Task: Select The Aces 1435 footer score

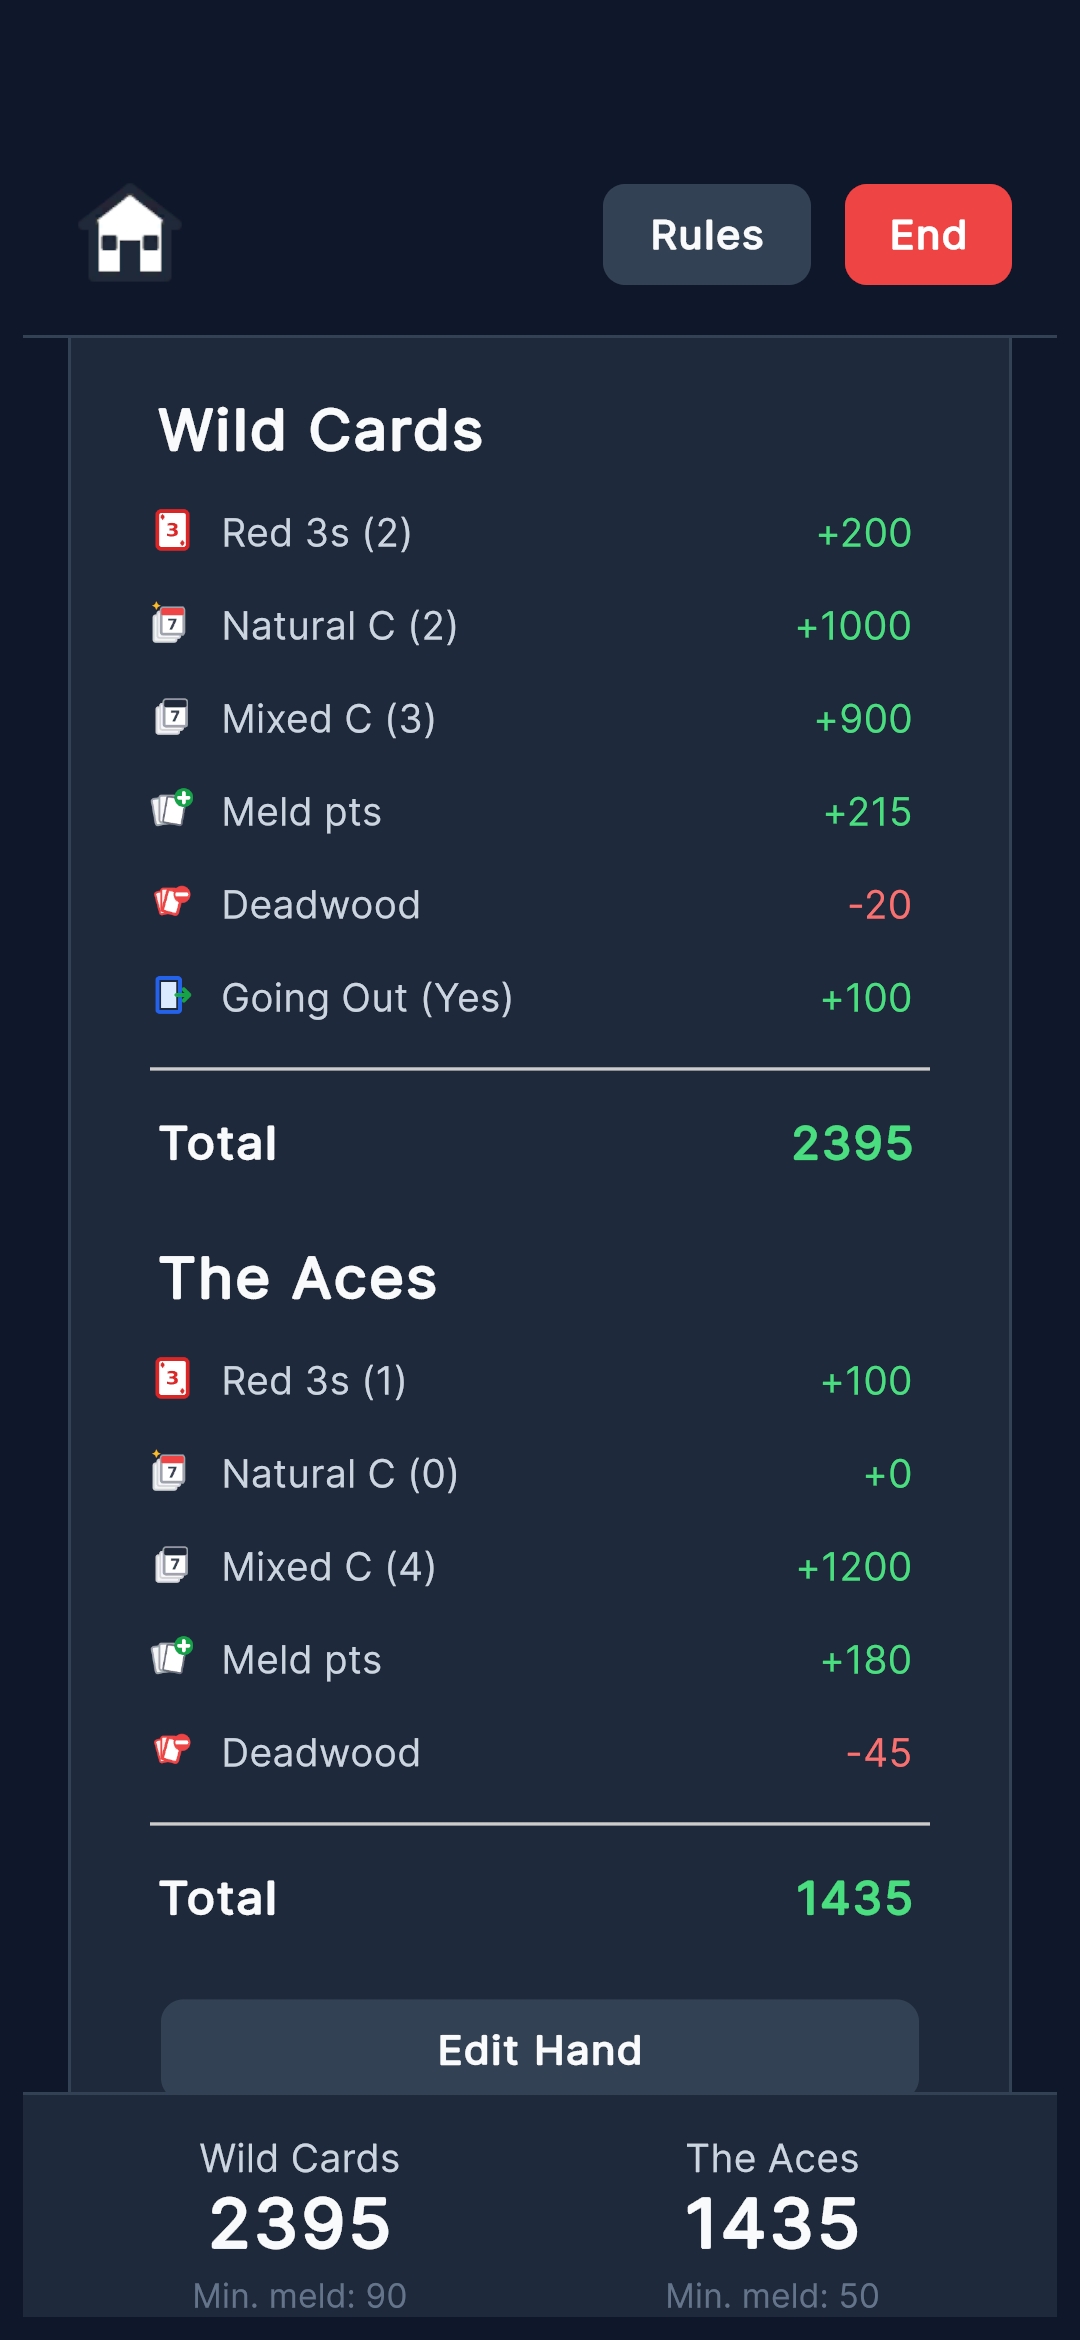Action: pyautogui.click(x=772, y=2223)
